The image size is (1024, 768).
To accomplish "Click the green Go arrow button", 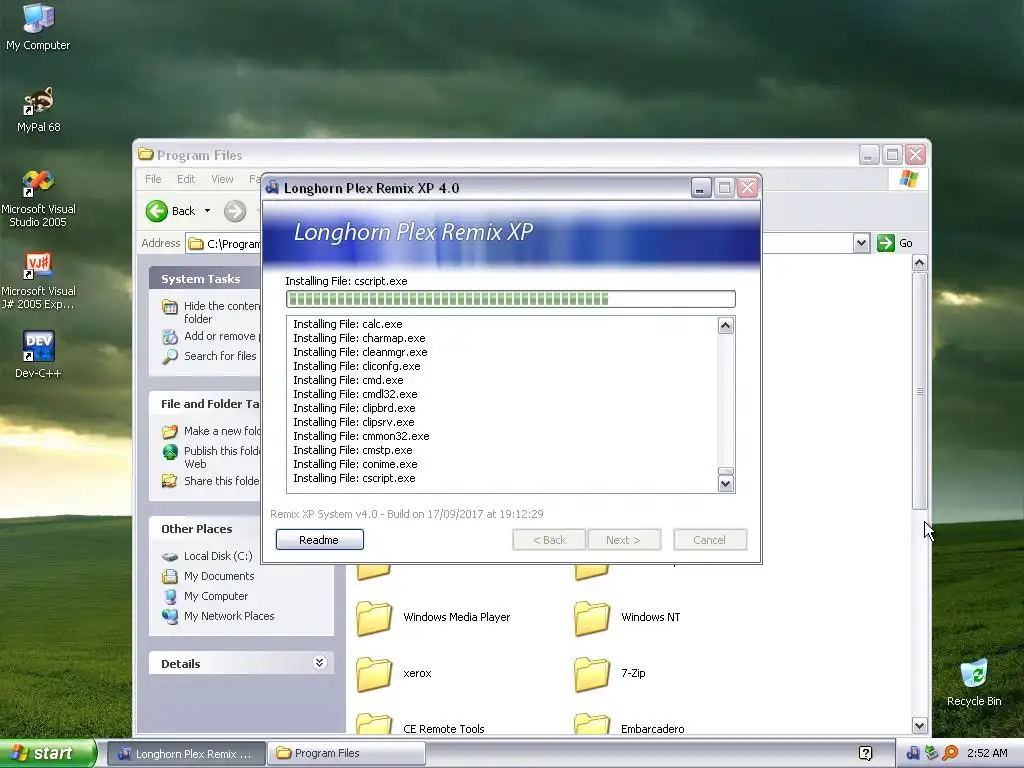I will click(x=886, y=243).
